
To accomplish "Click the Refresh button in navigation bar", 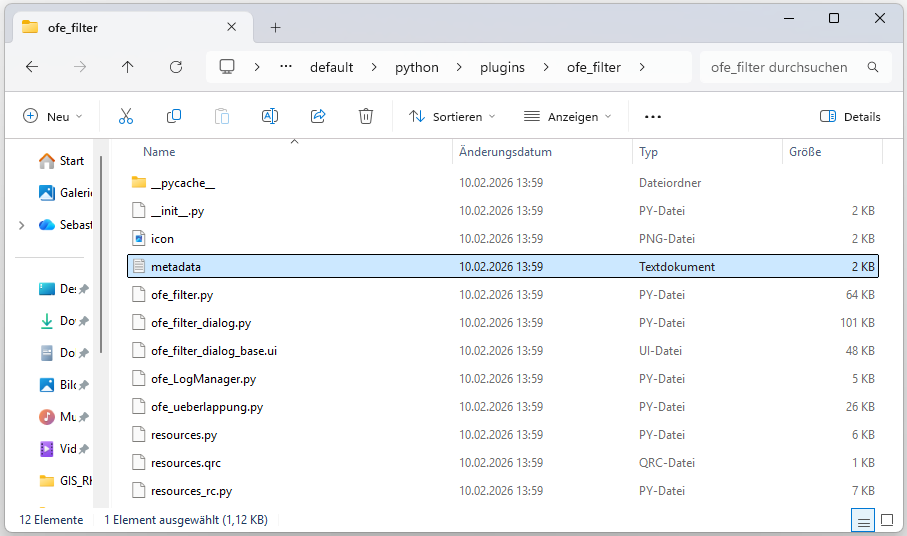I will (176, 67).
